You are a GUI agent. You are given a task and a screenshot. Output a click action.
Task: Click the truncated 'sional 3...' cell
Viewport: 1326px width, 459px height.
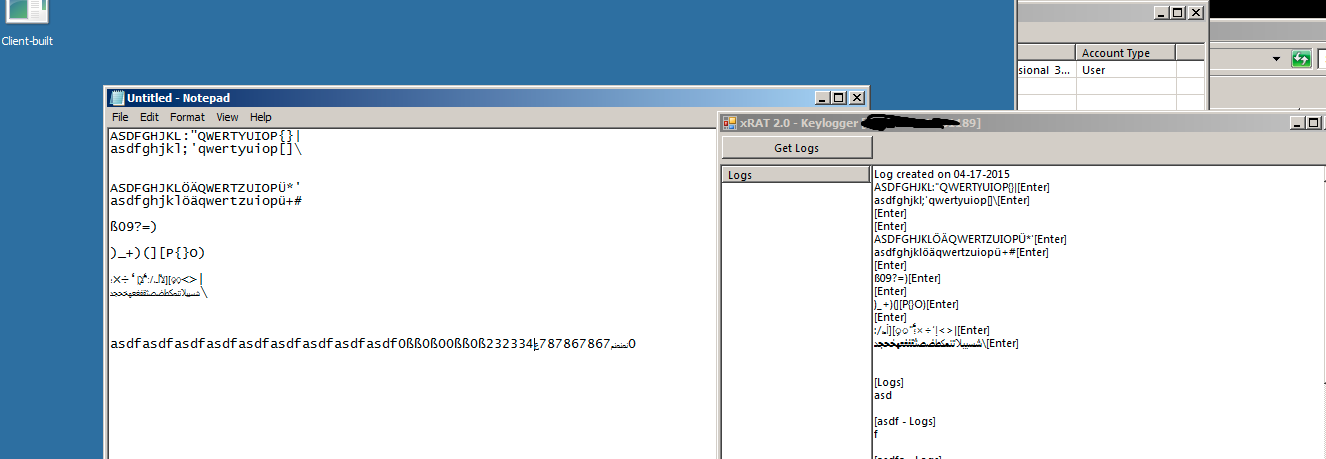1047,70
